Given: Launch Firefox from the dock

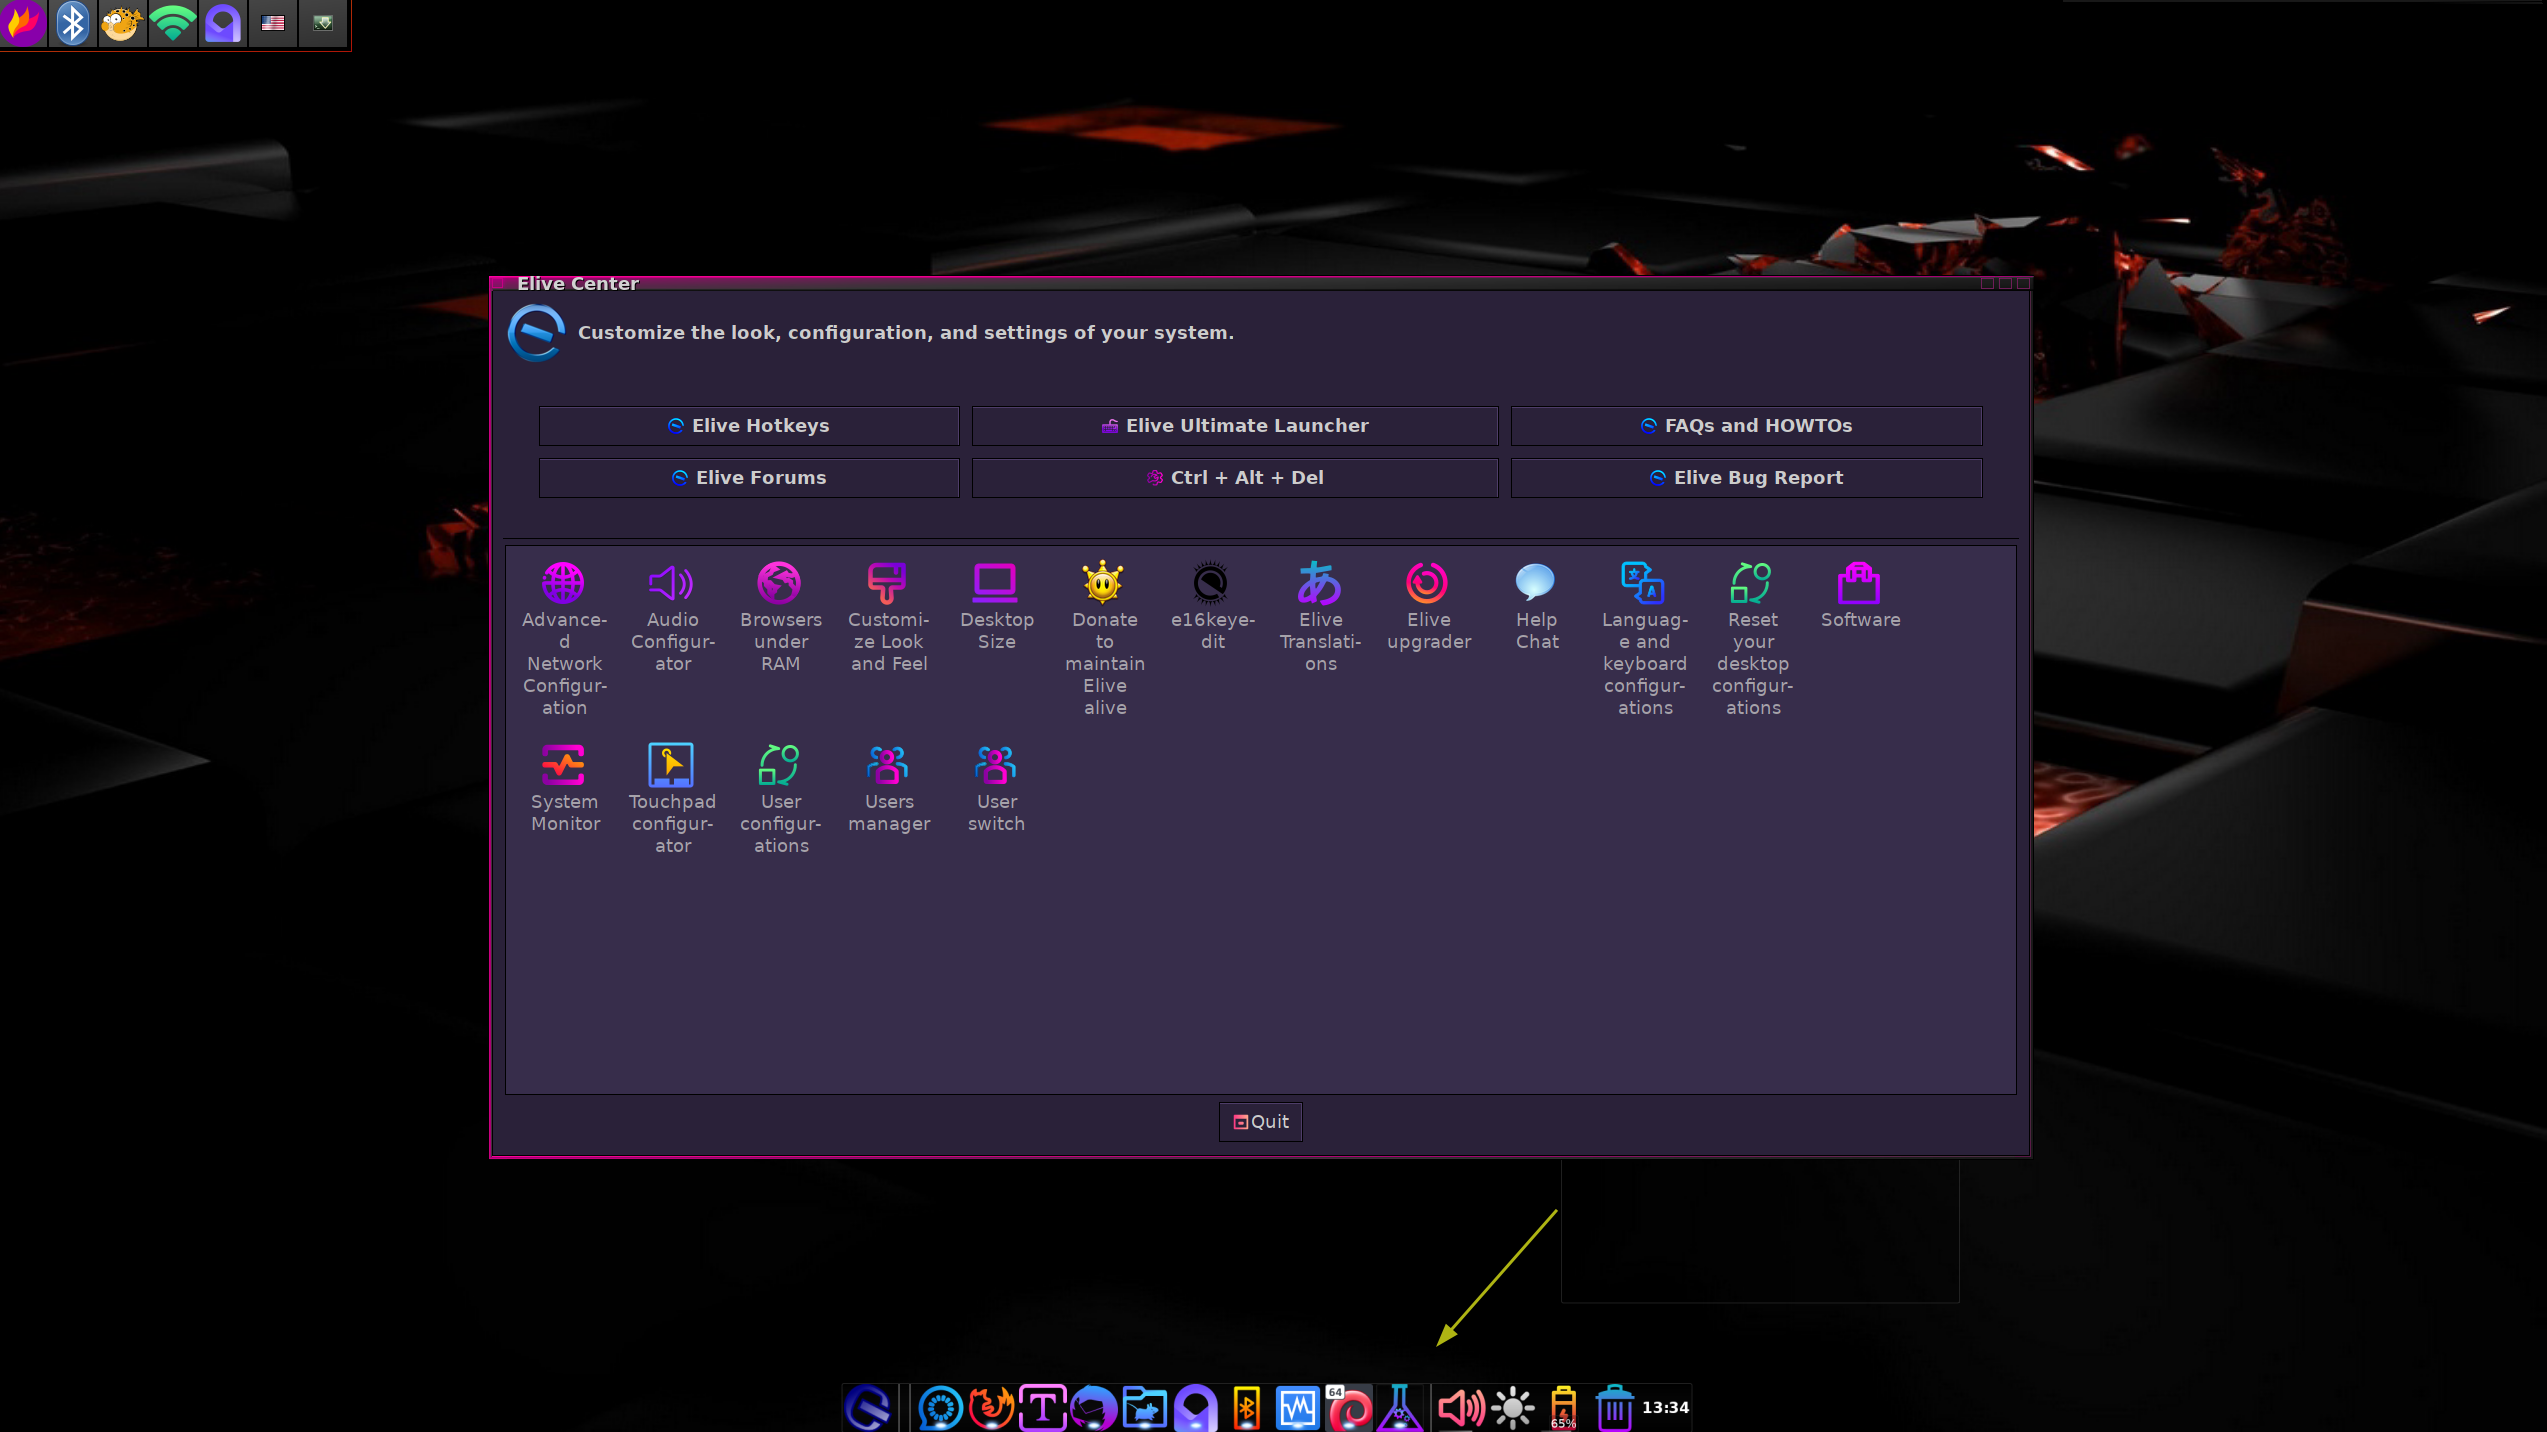Looking at the screenshot, I should pos(991,1407).
